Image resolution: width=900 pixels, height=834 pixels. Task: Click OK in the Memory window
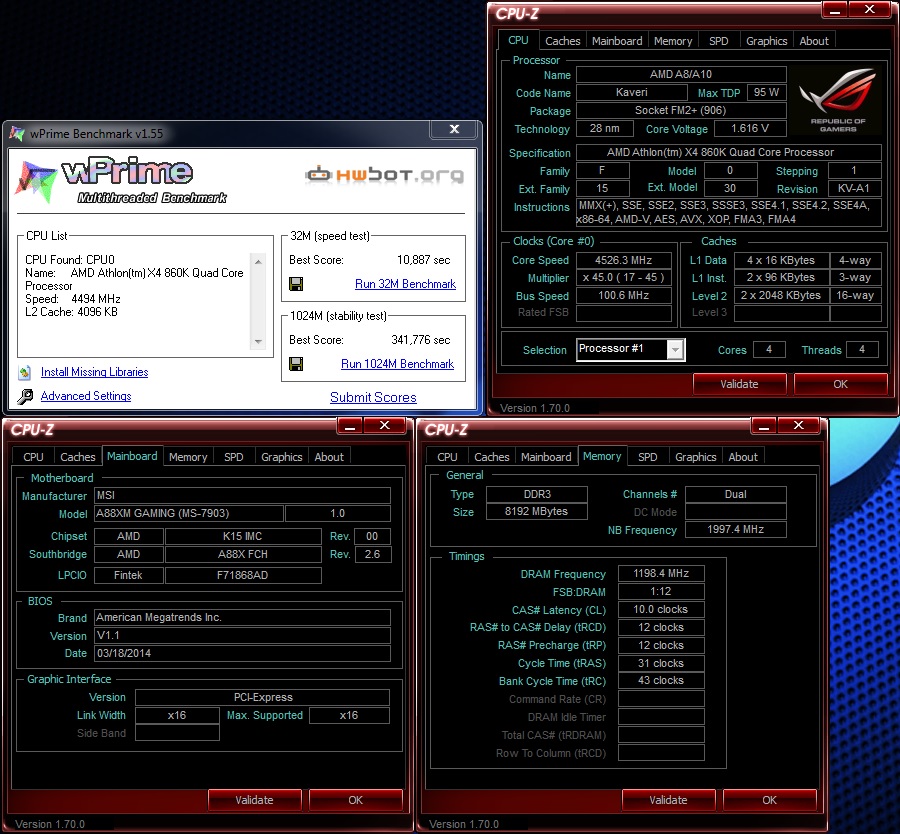[769, 800]
